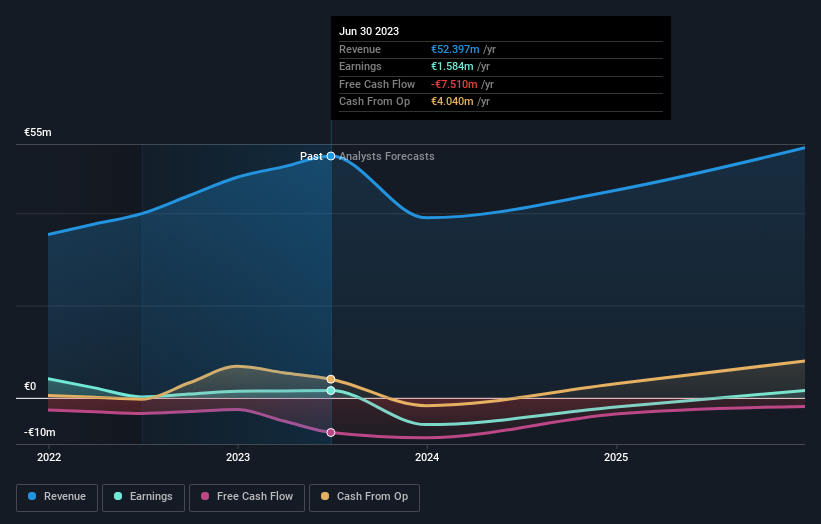Viewport: 821px width, 524px height.
Task: Click the blue Revenue data point marker
Action: [x=331, y=156]
